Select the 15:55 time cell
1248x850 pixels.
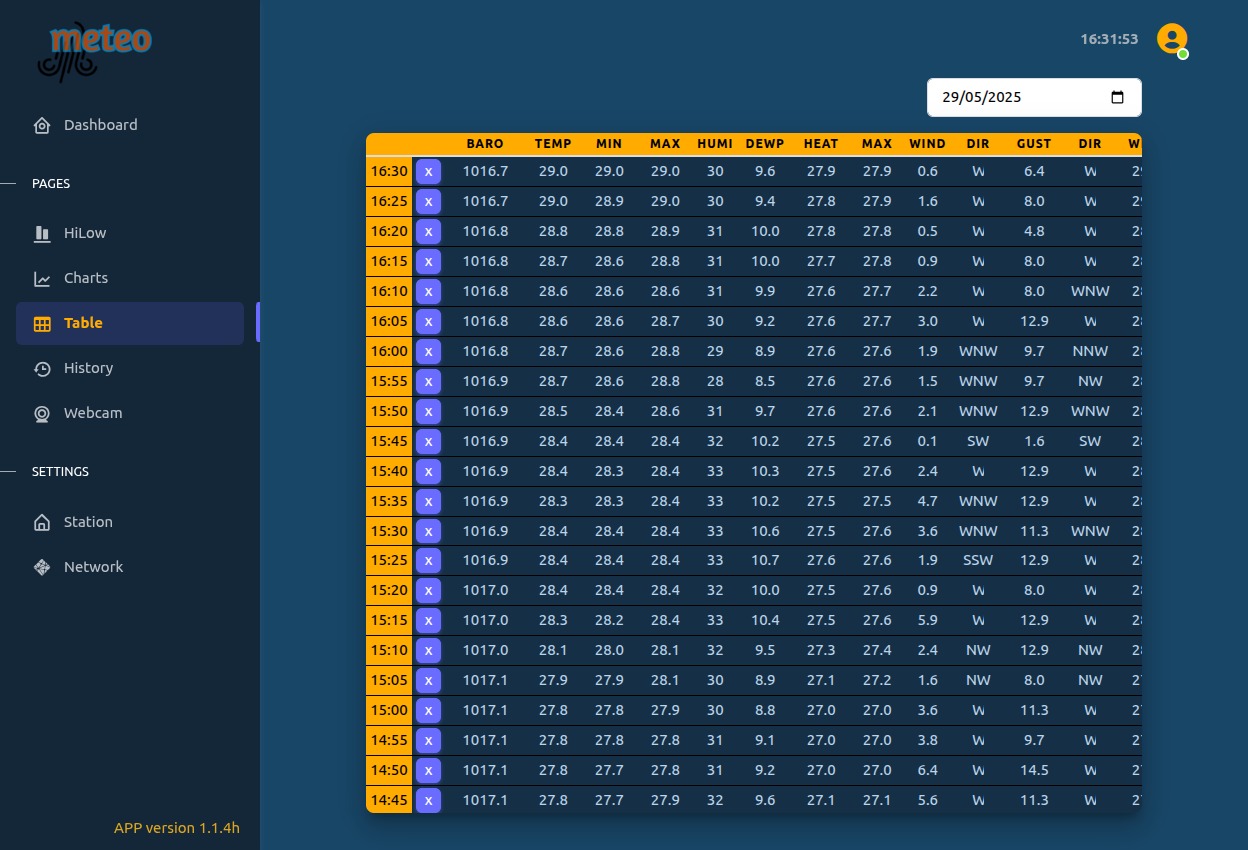click(x=389, y=381)
